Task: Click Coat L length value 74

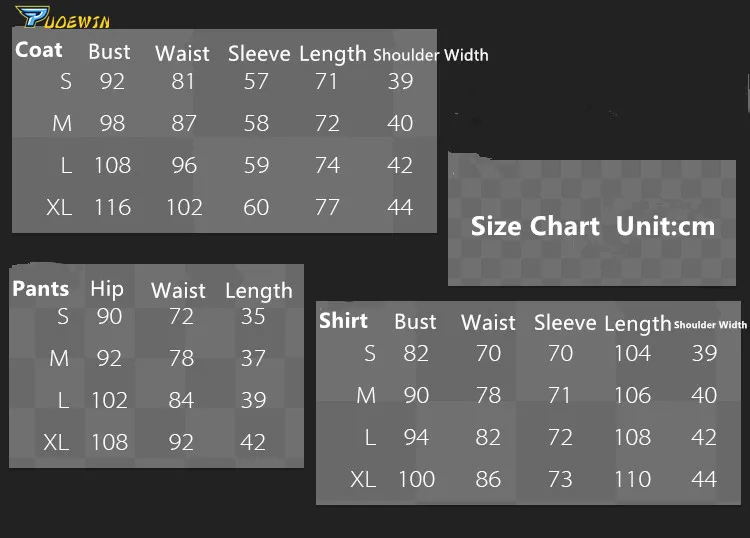Action: pos(327,165)
